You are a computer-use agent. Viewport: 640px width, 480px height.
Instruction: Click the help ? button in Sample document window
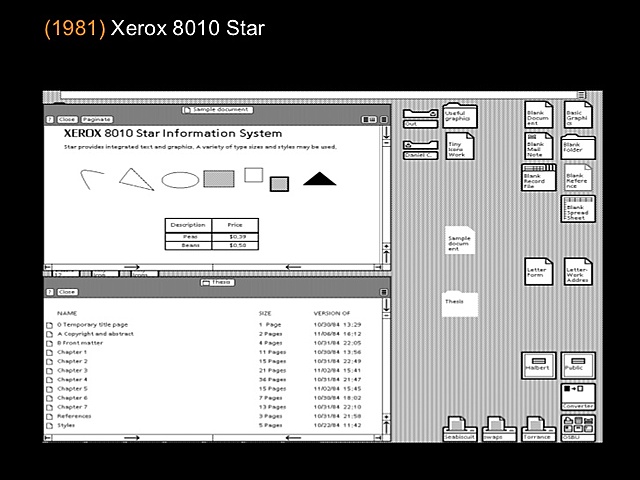click(x=50, y=120)
